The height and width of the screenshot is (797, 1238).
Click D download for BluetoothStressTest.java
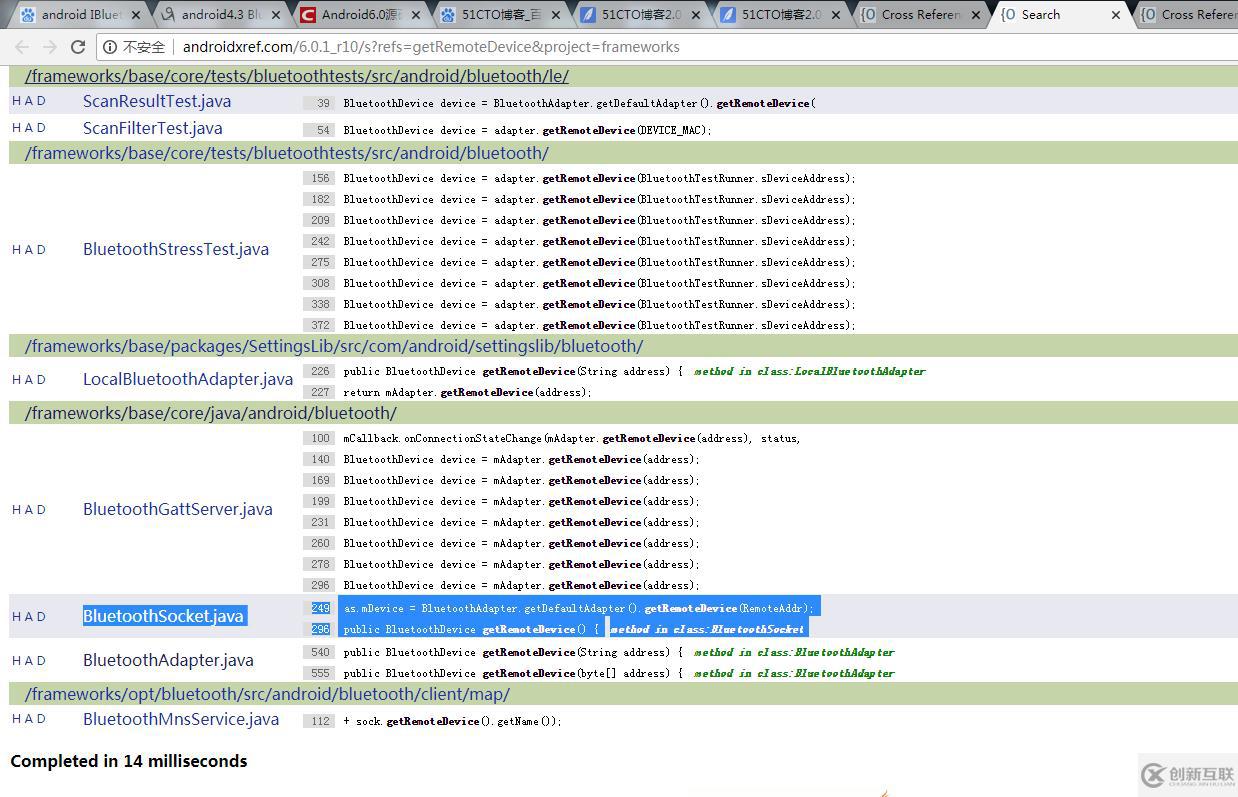pos(41,250)
